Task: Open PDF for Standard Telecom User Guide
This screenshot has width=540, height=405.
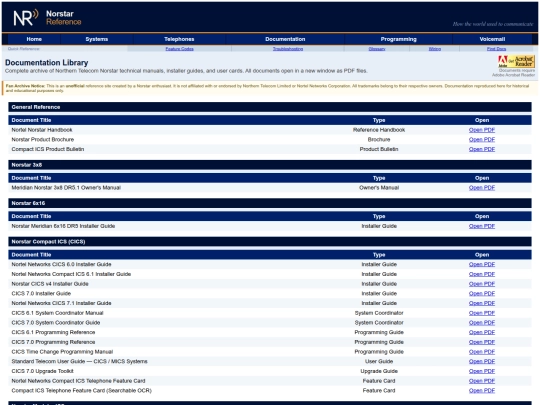Action: 482,361
